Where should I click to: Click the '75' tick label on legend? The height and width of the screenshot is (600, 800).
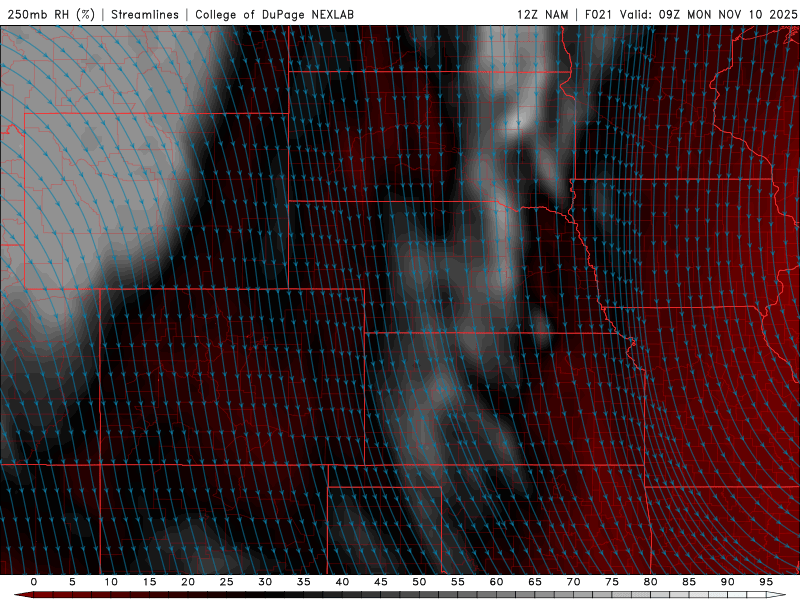612,582
